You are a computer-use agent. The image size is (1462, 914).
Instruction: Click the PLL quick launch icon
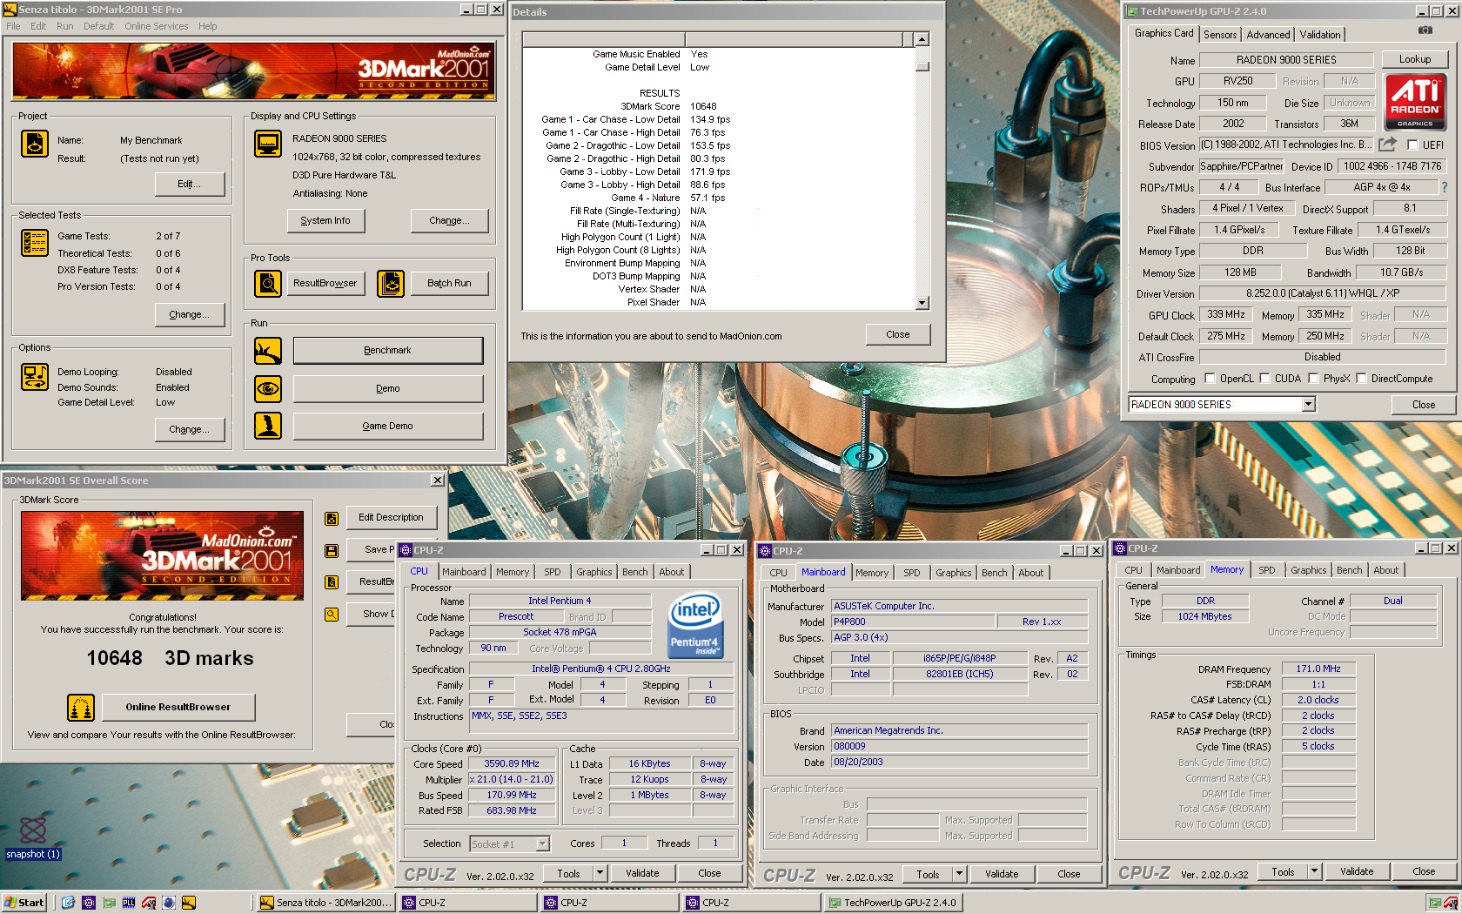point(128,902)
